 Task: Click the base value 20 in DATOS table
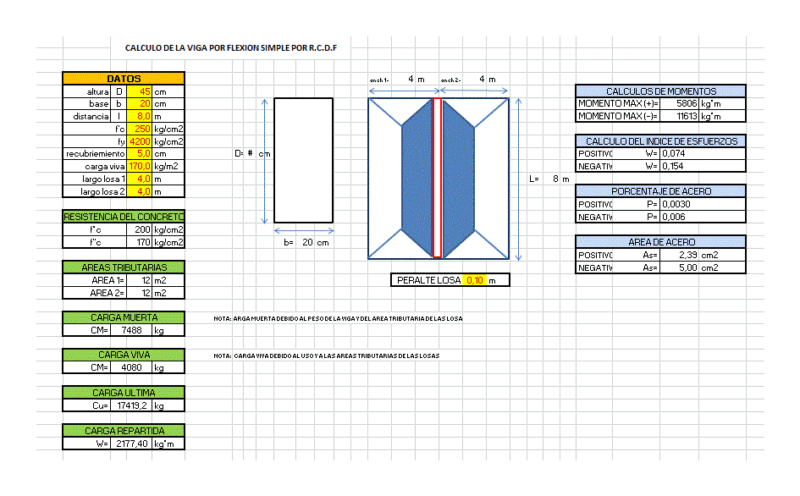click(x=139, y=104)
